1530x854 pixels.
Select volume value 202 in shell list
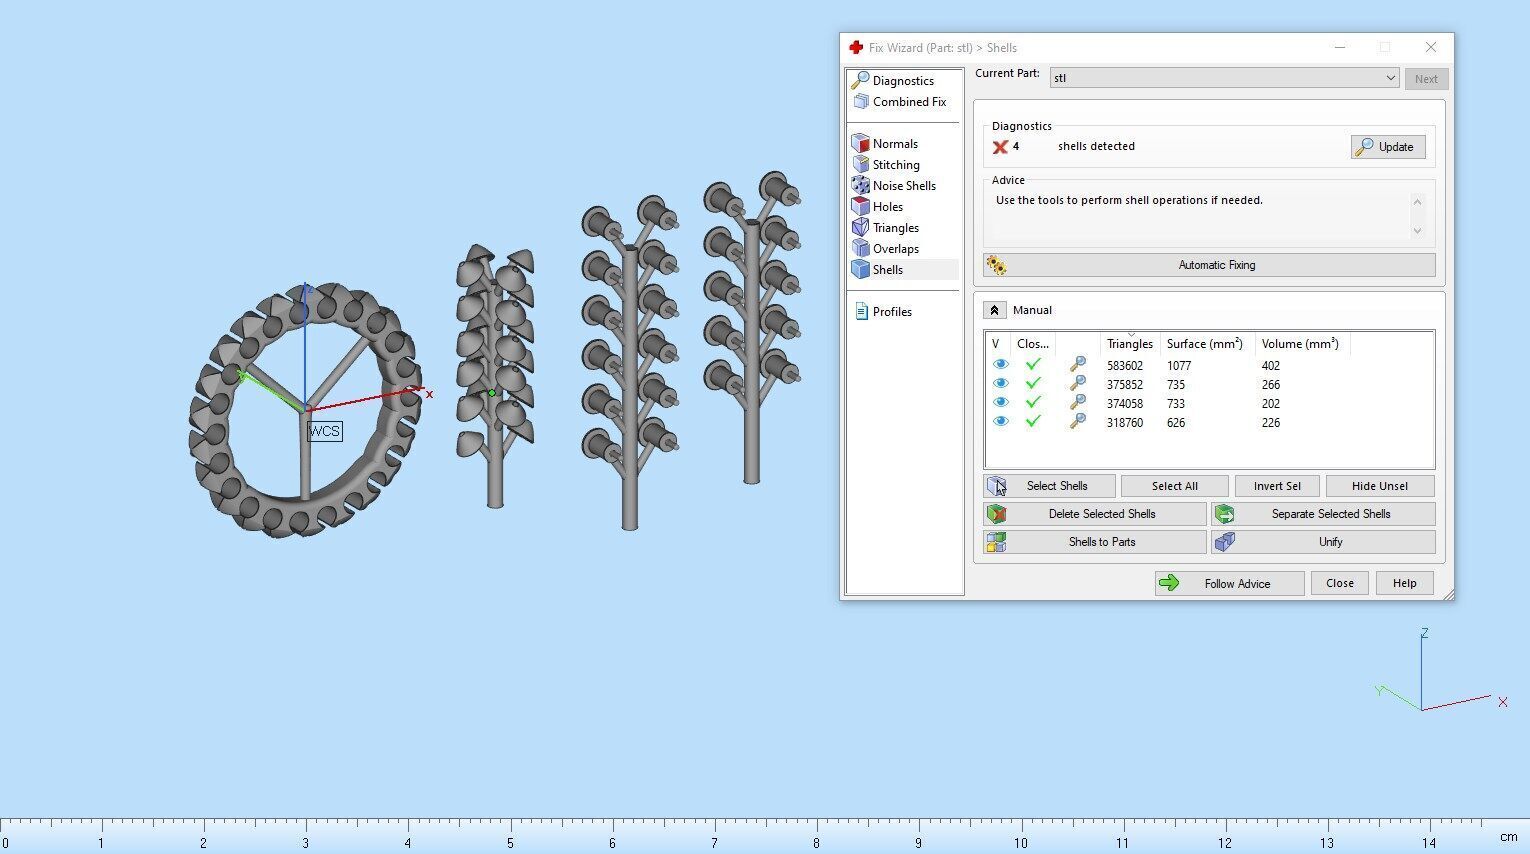pyautogui.click(x=1271, y=404)
